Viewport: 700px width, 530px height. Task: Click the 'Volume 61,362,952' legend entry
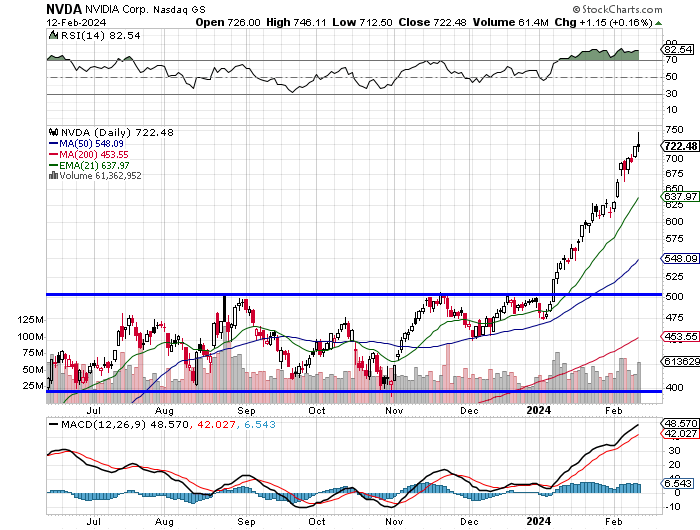[100, 175]
